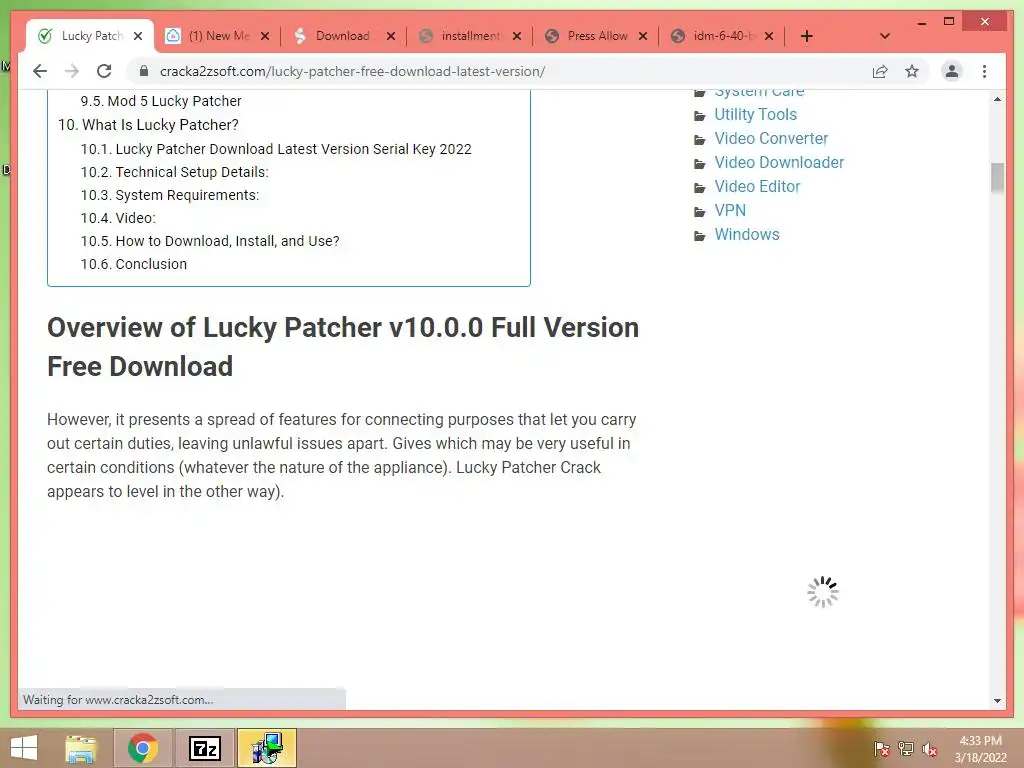Open the Windows category link
Screen dimensions: 1024x768
point(747,234)
